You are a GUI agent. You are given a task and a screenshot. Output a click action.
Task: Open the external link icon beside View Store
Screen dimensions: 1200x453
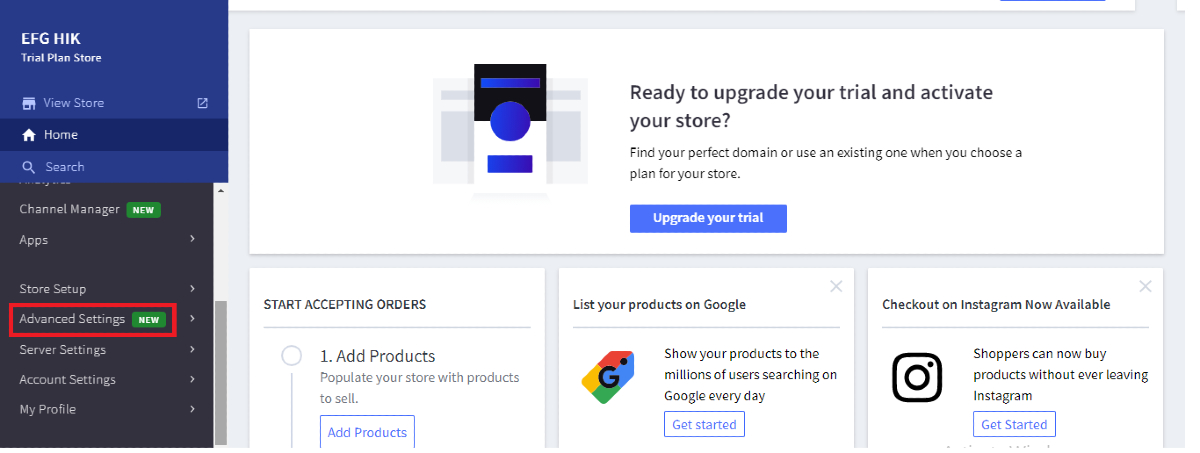(x=203, y=103)
